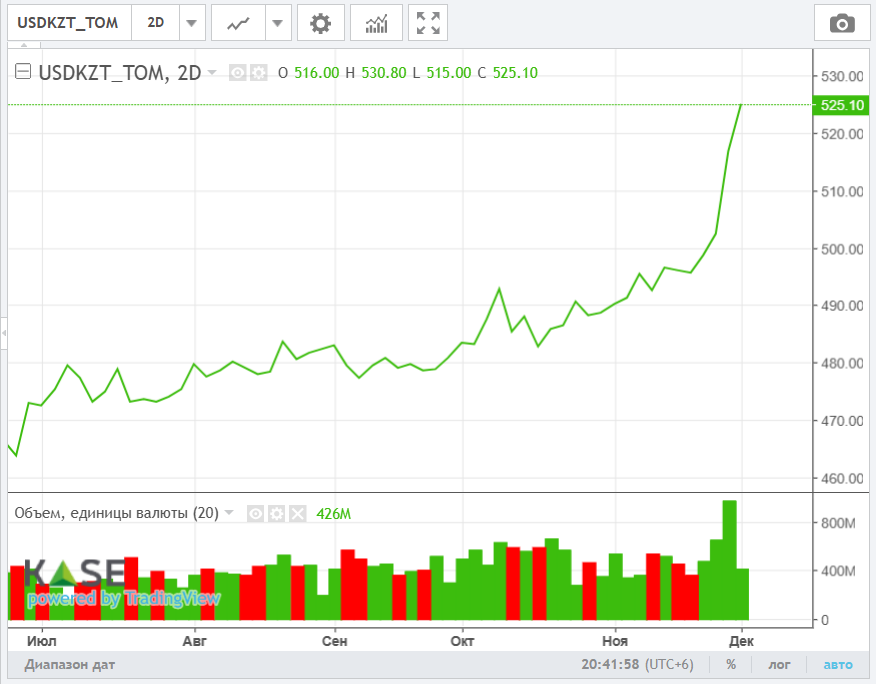
Task: Open the chart settings gear
Action: tap(320, 23)
